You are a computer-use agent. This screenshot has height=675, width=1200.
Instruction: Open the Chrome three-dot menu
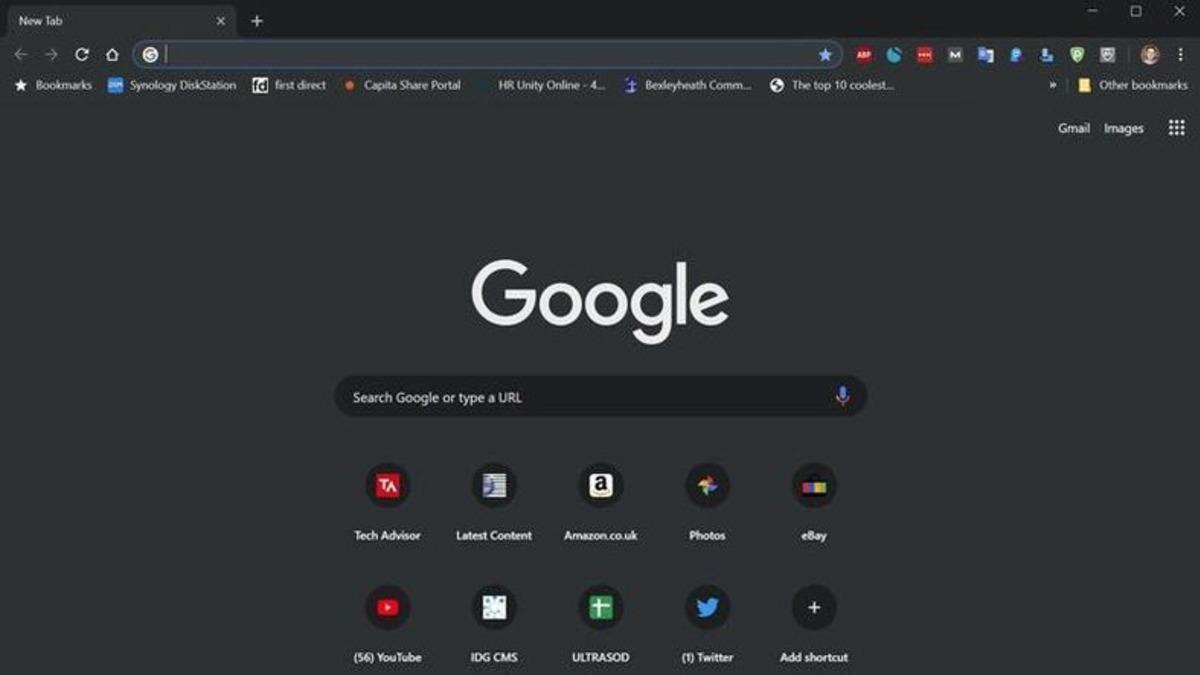[x=1180, y=55]
